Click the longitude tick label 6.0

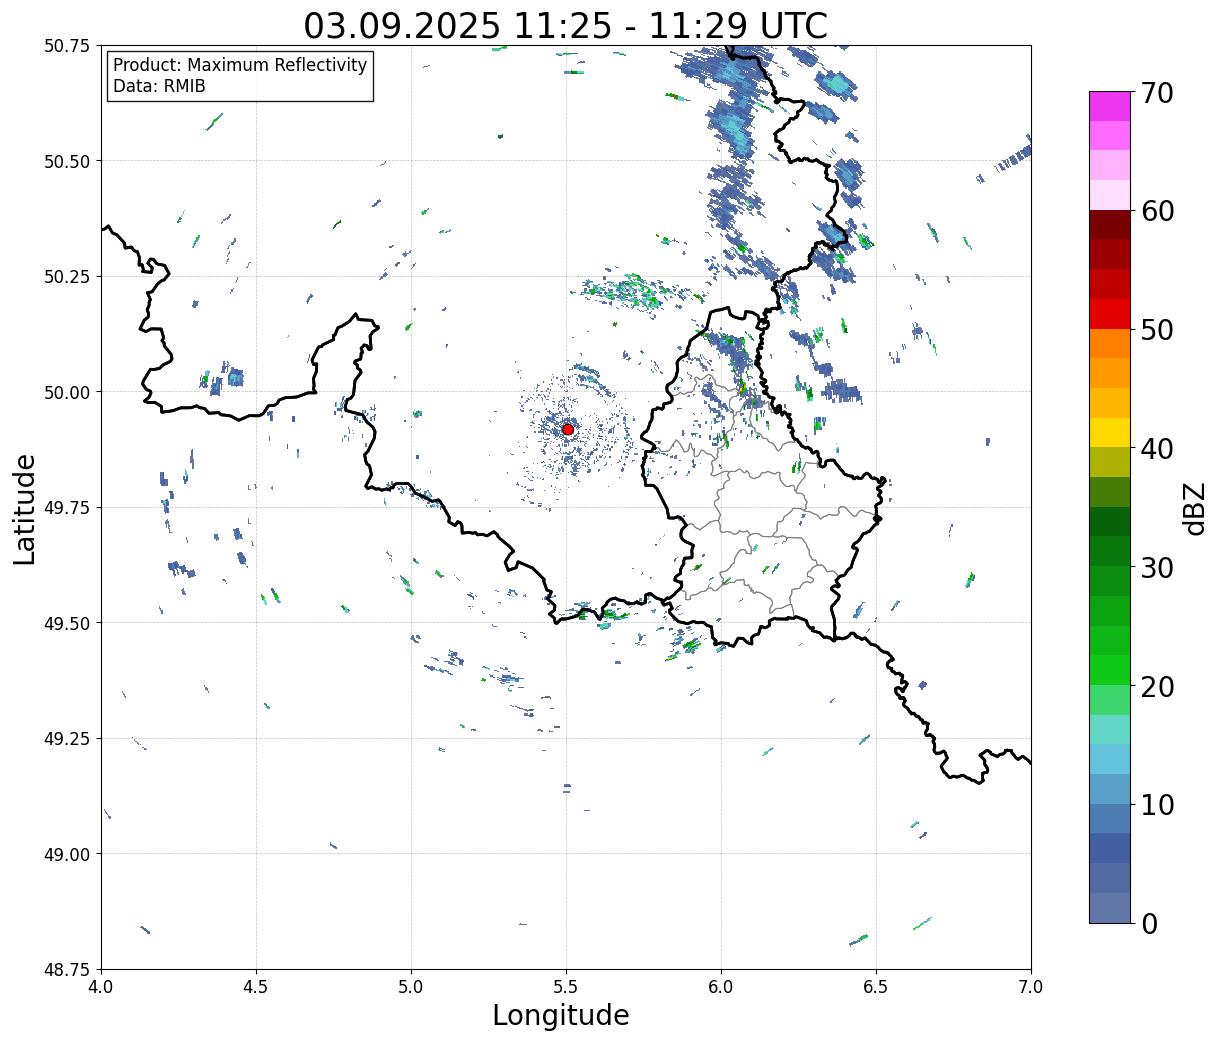point(721,987)
